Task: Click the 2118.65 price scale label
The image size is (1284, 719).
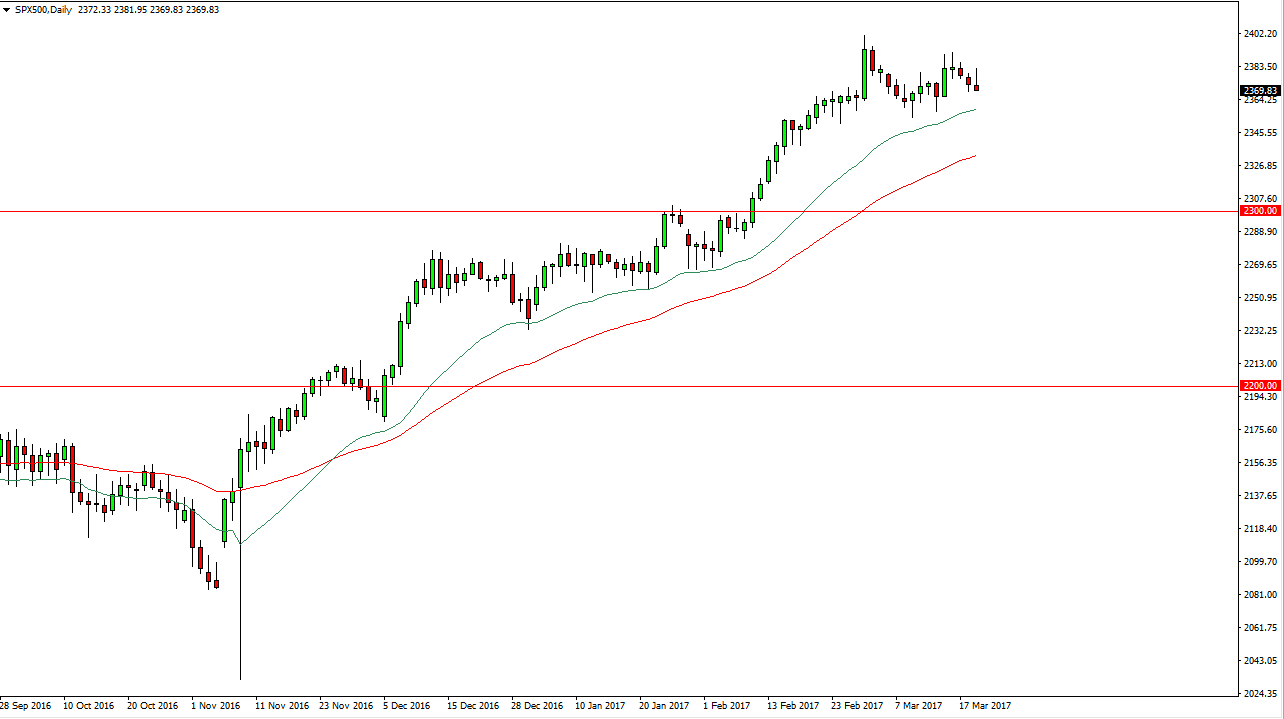Action: [x=1260, y=528]
